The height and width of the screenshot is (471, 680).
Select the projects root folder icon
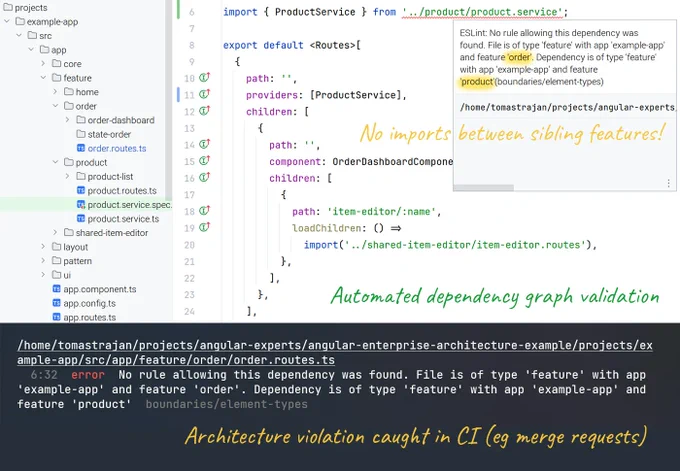[8, 7]
